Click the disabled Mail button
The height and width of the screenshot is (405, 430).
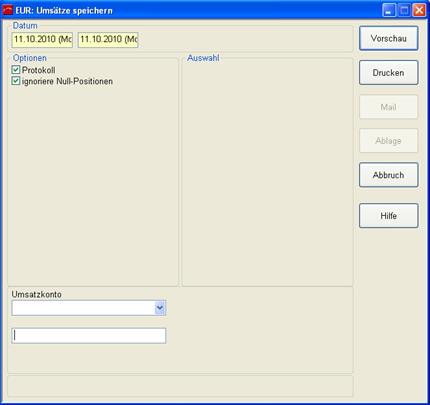pos(389,107)
